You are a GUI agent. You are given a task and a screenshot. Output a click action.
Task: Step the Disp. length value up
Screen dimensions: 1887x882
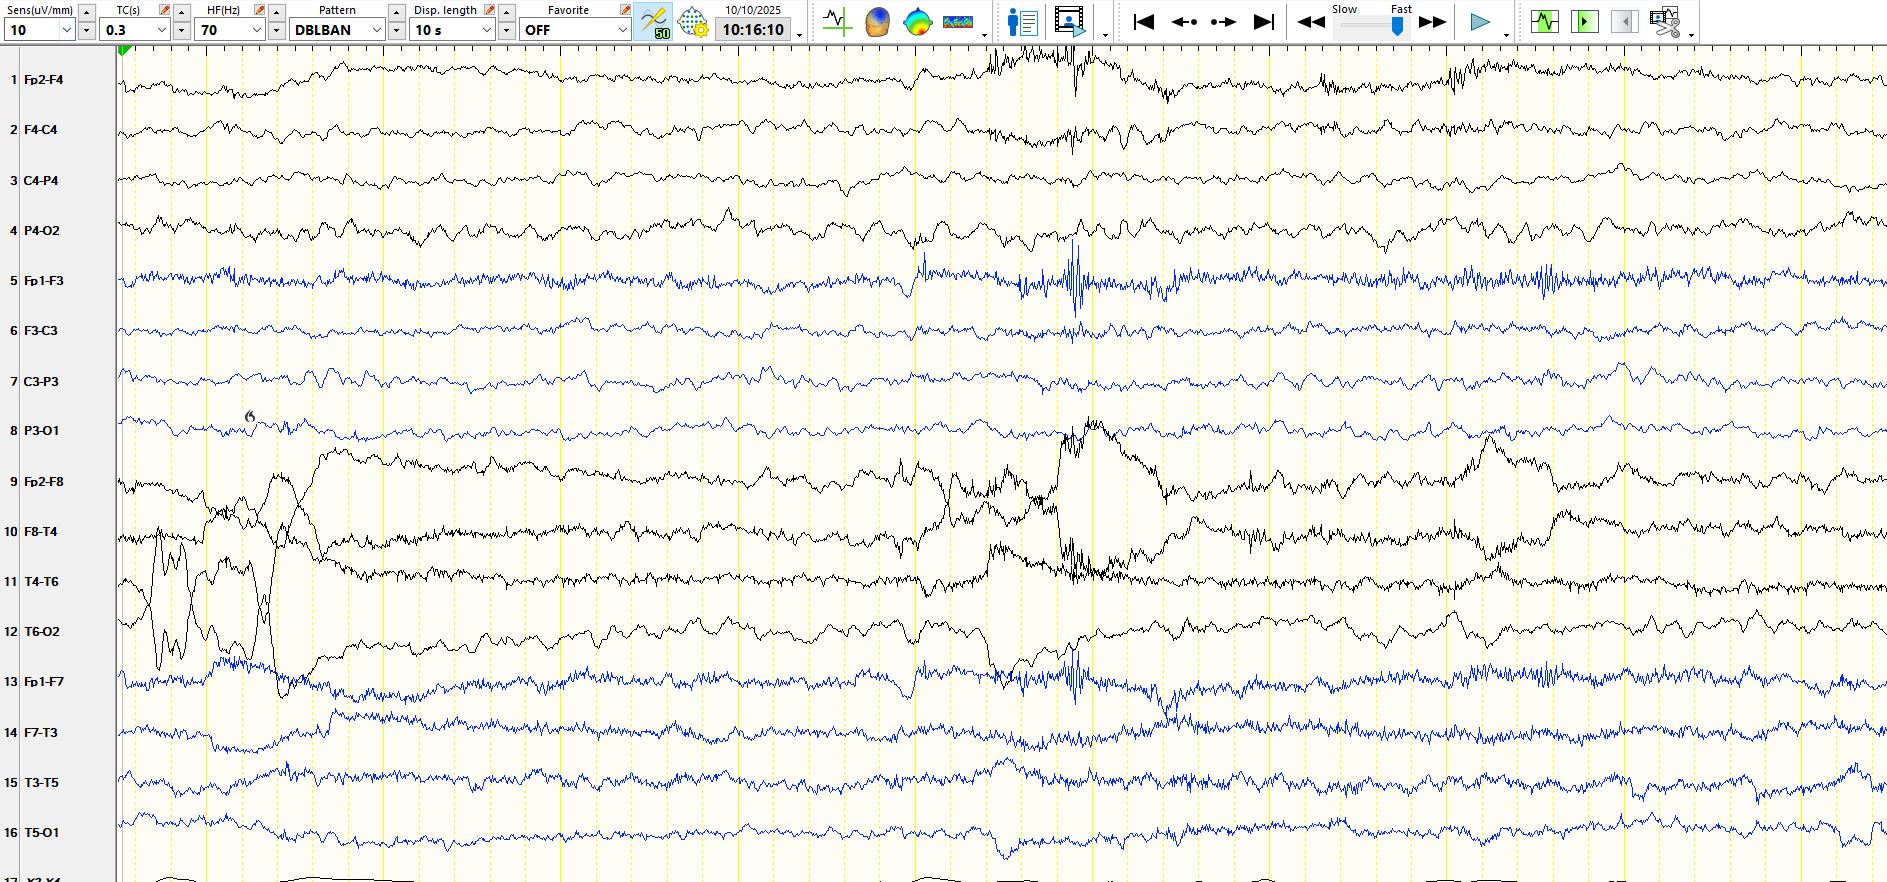(507, 12)
